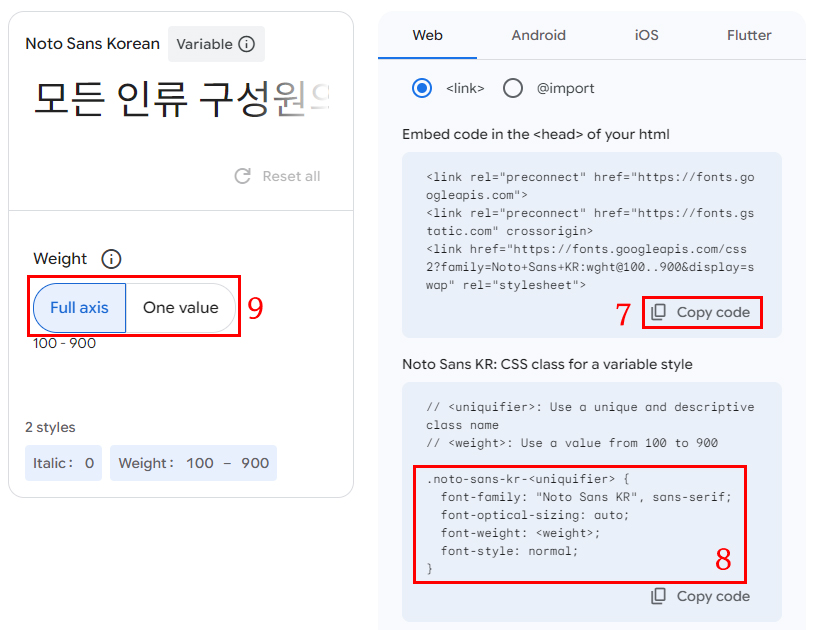Switch to the Android tab
Viewport: 817px width, 630px height.
pyautogui.click(x=538, y=35)
